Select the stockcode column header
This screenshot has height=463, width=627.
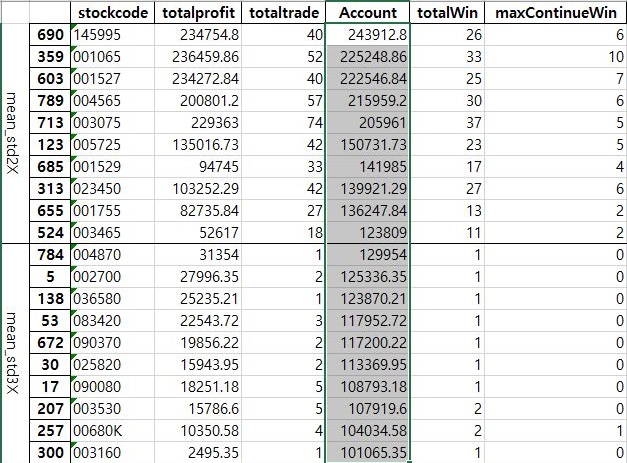click(112, 13)
